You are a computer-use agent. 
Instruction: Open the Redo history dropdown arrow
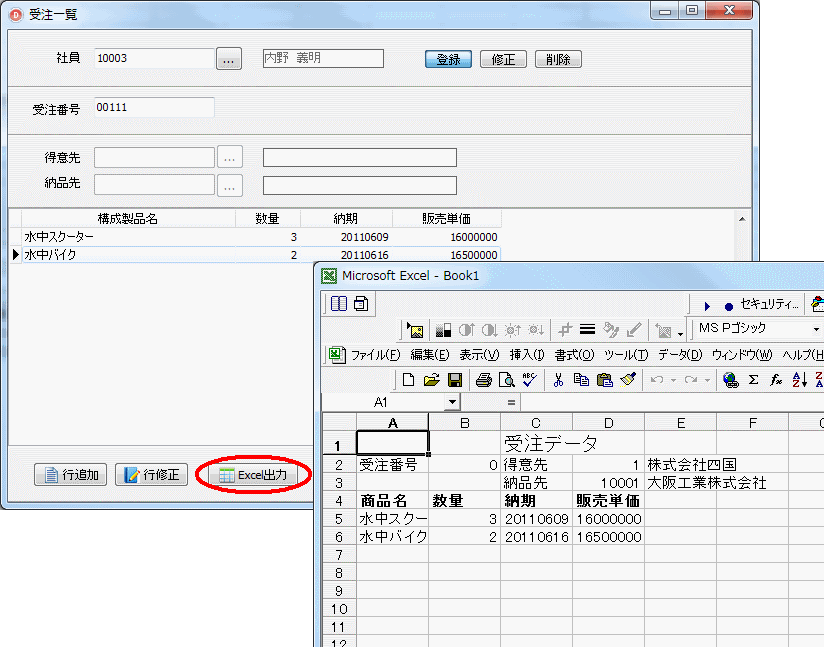click(x=707, y=380)
